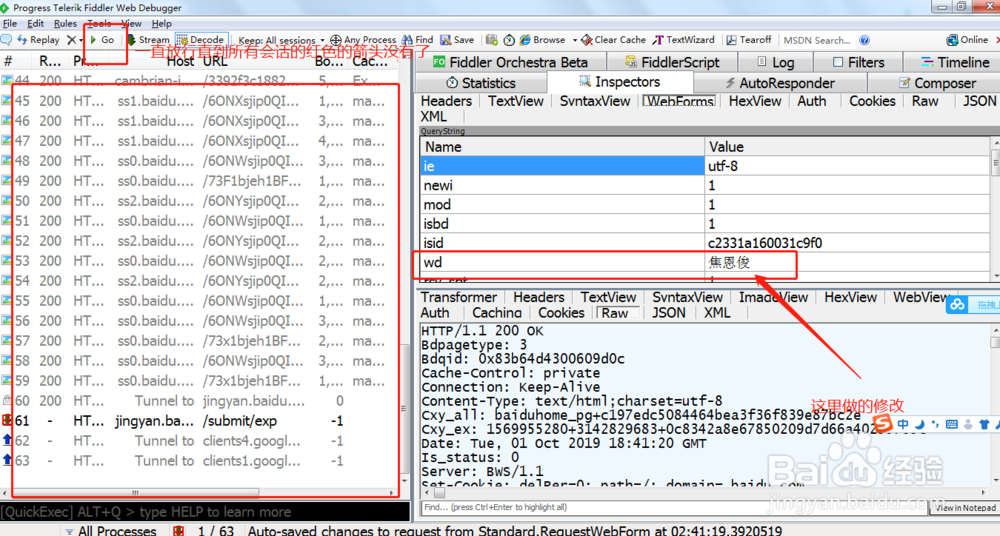Screen dimensions: 1000x536
Task: Open the Remove sessions dropdown arrow
Action: (x=81, y=40)
